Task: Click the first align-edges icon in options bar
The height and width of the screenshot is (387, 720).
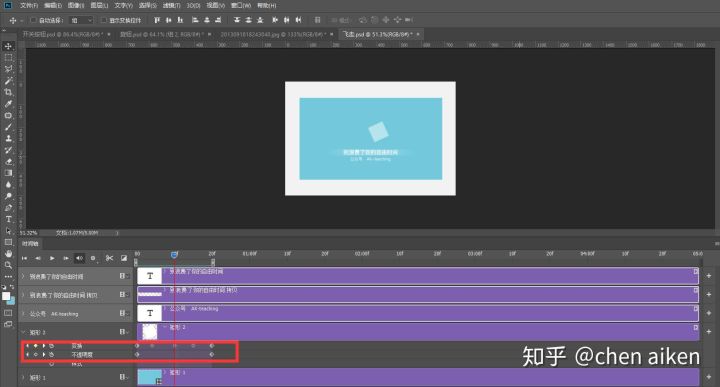Action: [x=157, y=20]
